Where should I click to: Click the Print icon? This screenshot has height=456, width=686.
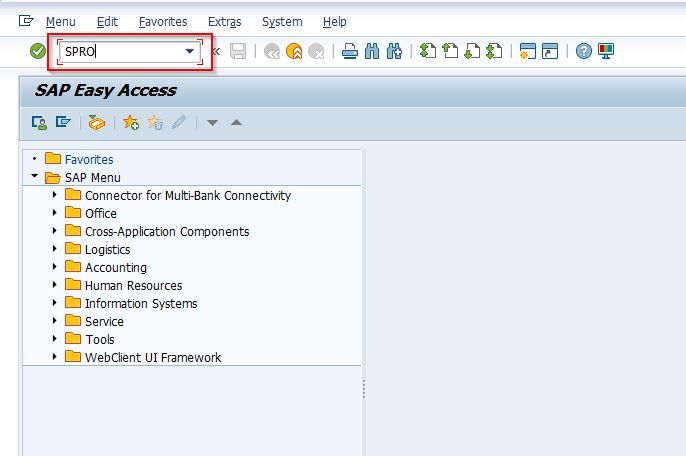pyautogui.click(x=350, y=52)
